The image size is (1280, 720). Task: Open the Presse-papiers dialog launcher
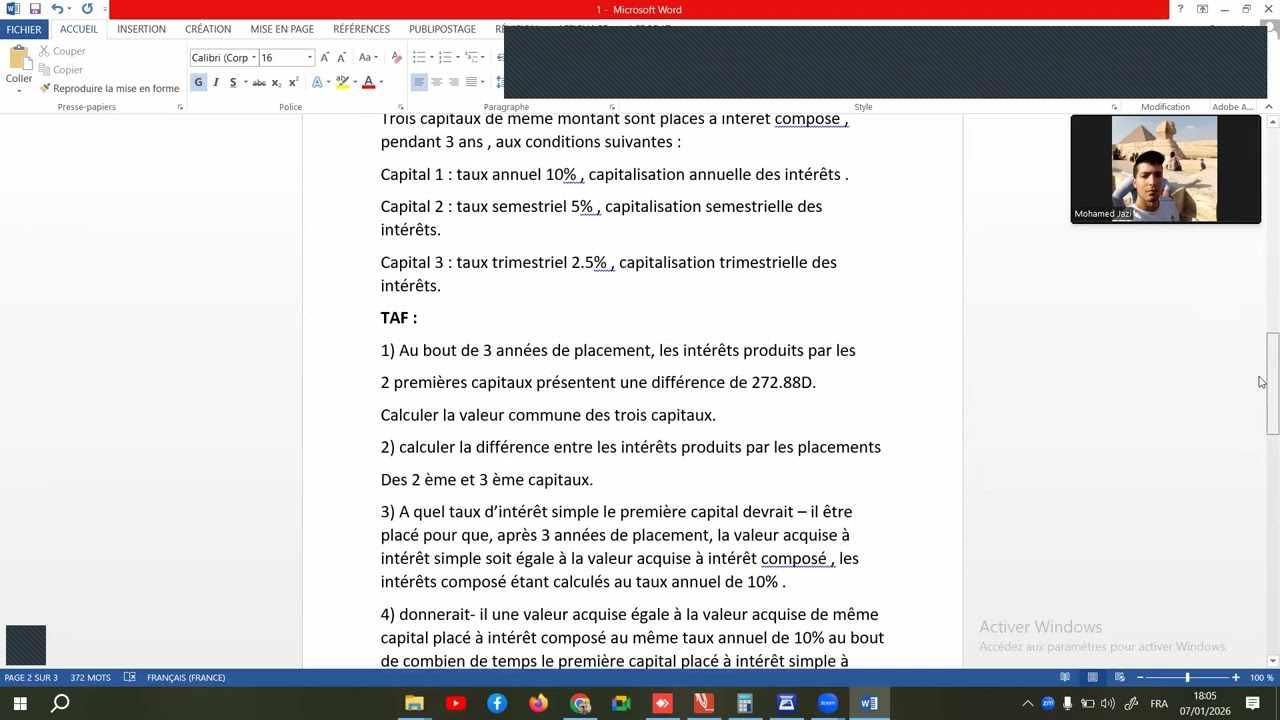180,107
